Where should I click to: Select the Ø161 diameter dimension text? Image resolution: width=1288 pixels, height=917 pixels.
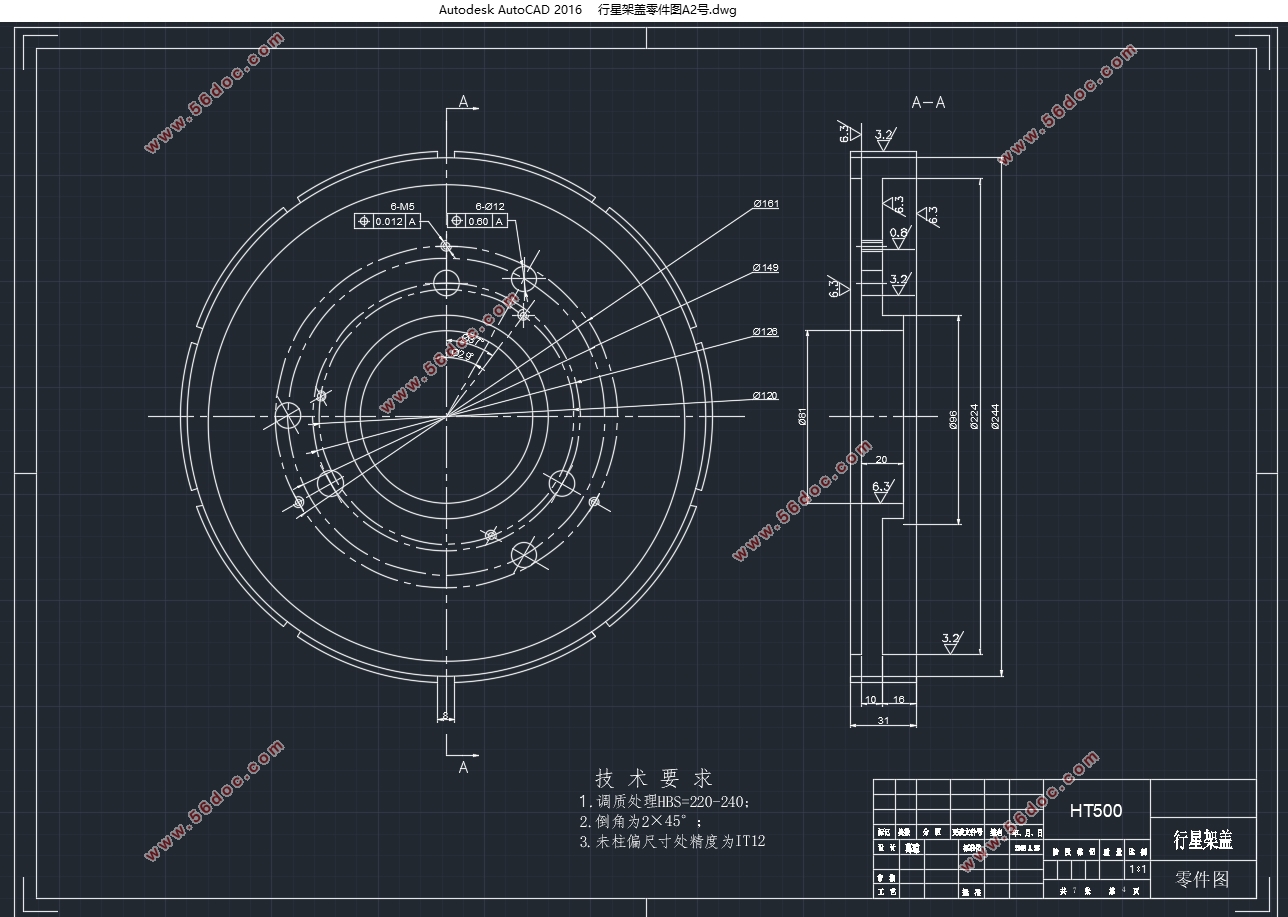(766, 204)
